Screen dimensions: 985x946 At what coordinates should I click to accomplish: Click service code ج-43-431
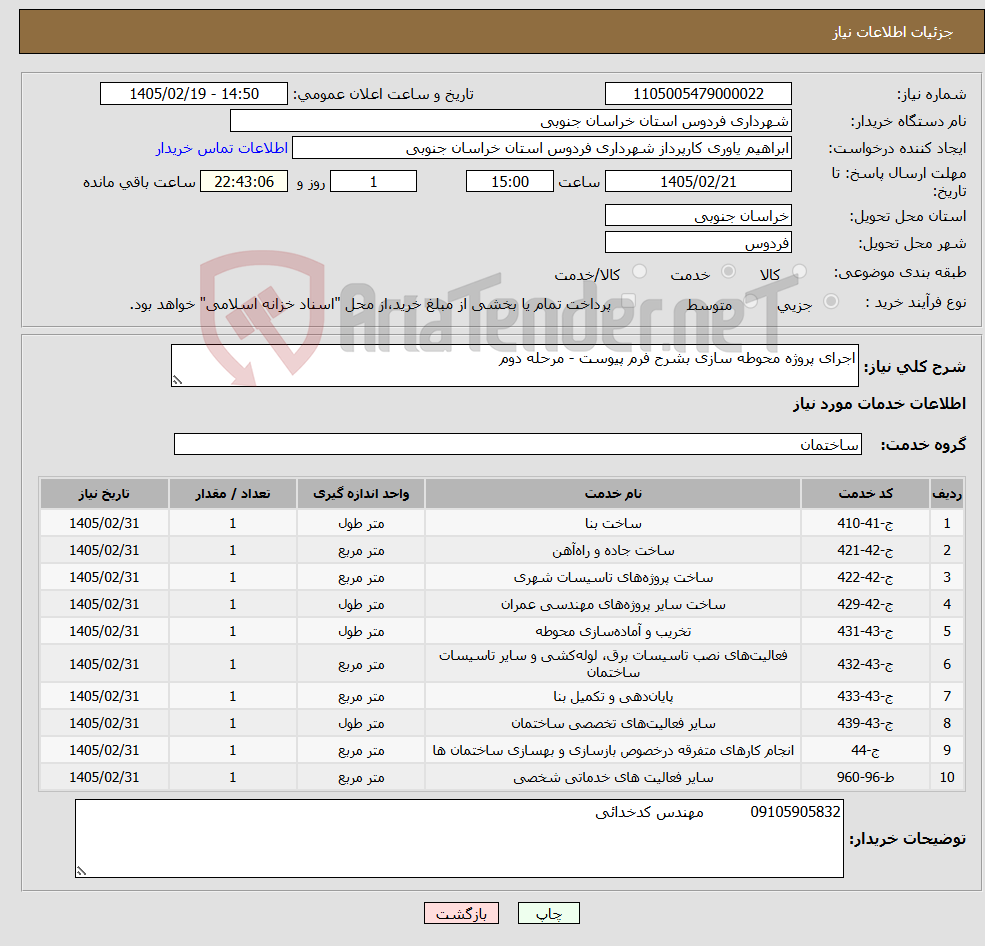tap(865, 631)
